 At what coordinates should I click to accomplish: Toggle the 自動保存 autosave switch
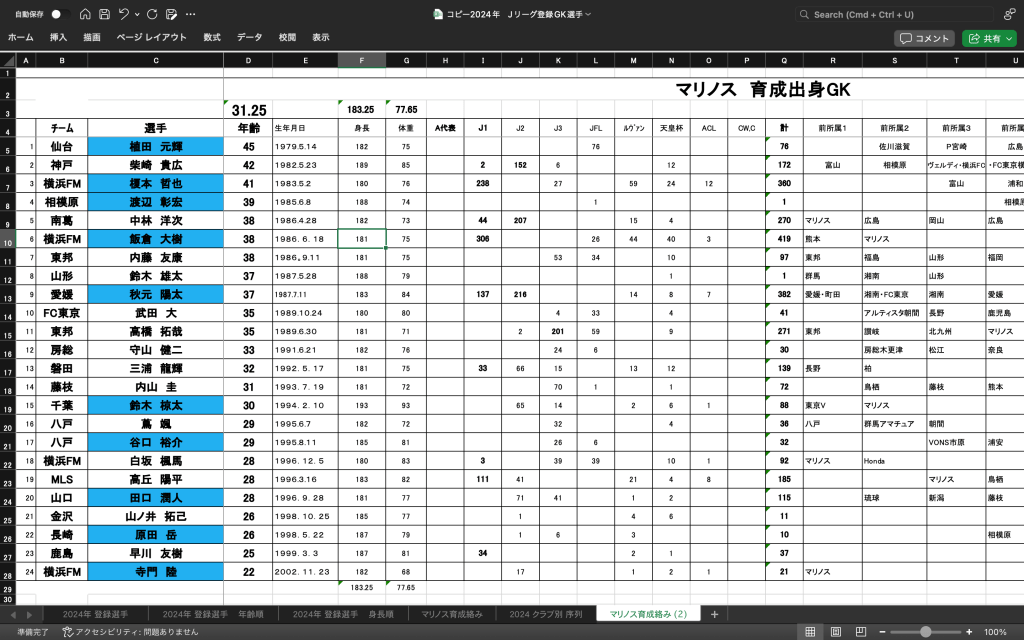56,15
